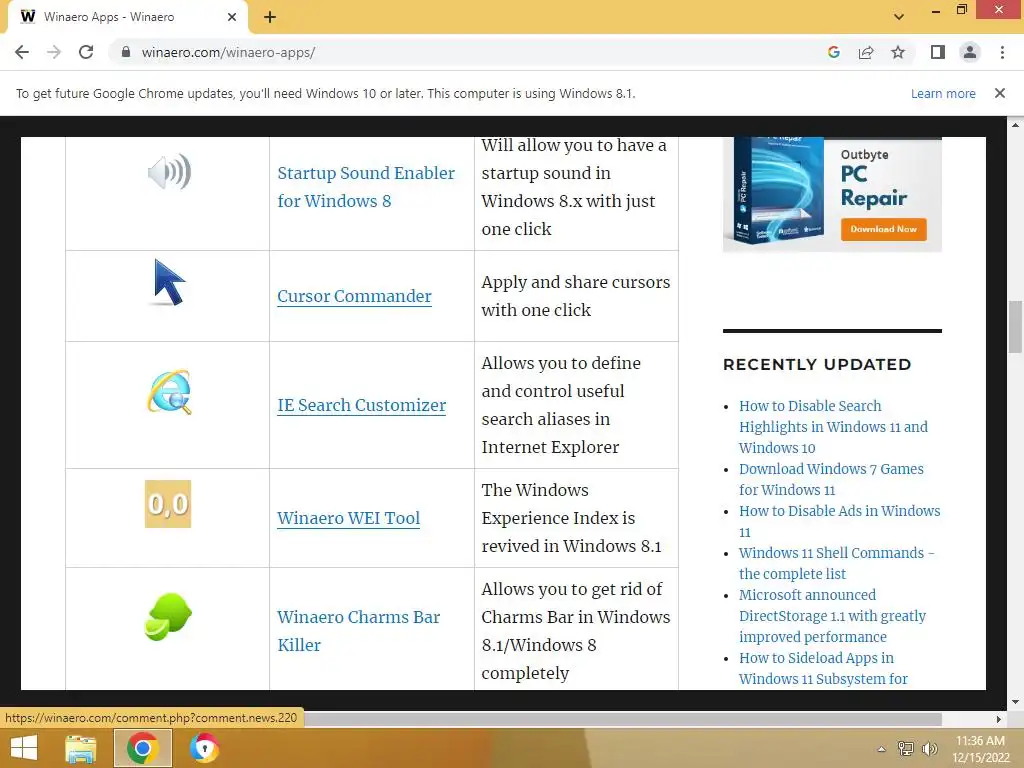Open How to Disable Ads in Windows 11

pos(840,521)
